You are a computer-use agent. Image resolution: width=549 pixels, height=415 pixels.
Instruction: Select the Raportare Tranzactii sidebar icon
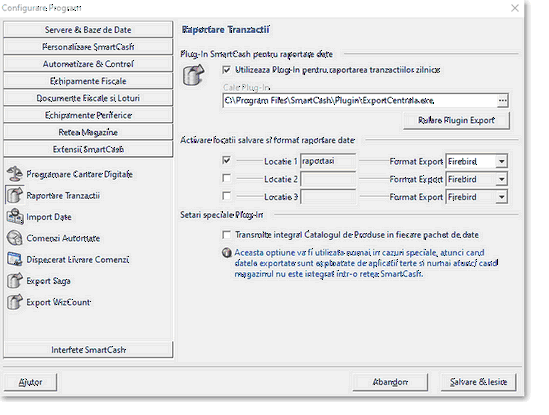tap(15, 195)
